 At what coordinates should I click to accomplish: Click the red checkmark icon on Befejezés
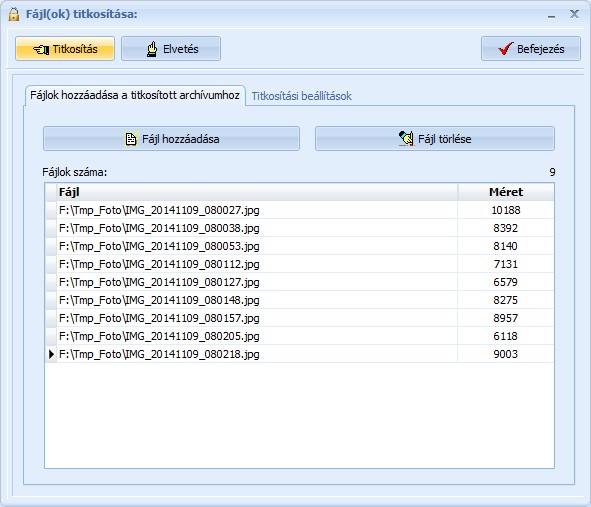[505, 49]
